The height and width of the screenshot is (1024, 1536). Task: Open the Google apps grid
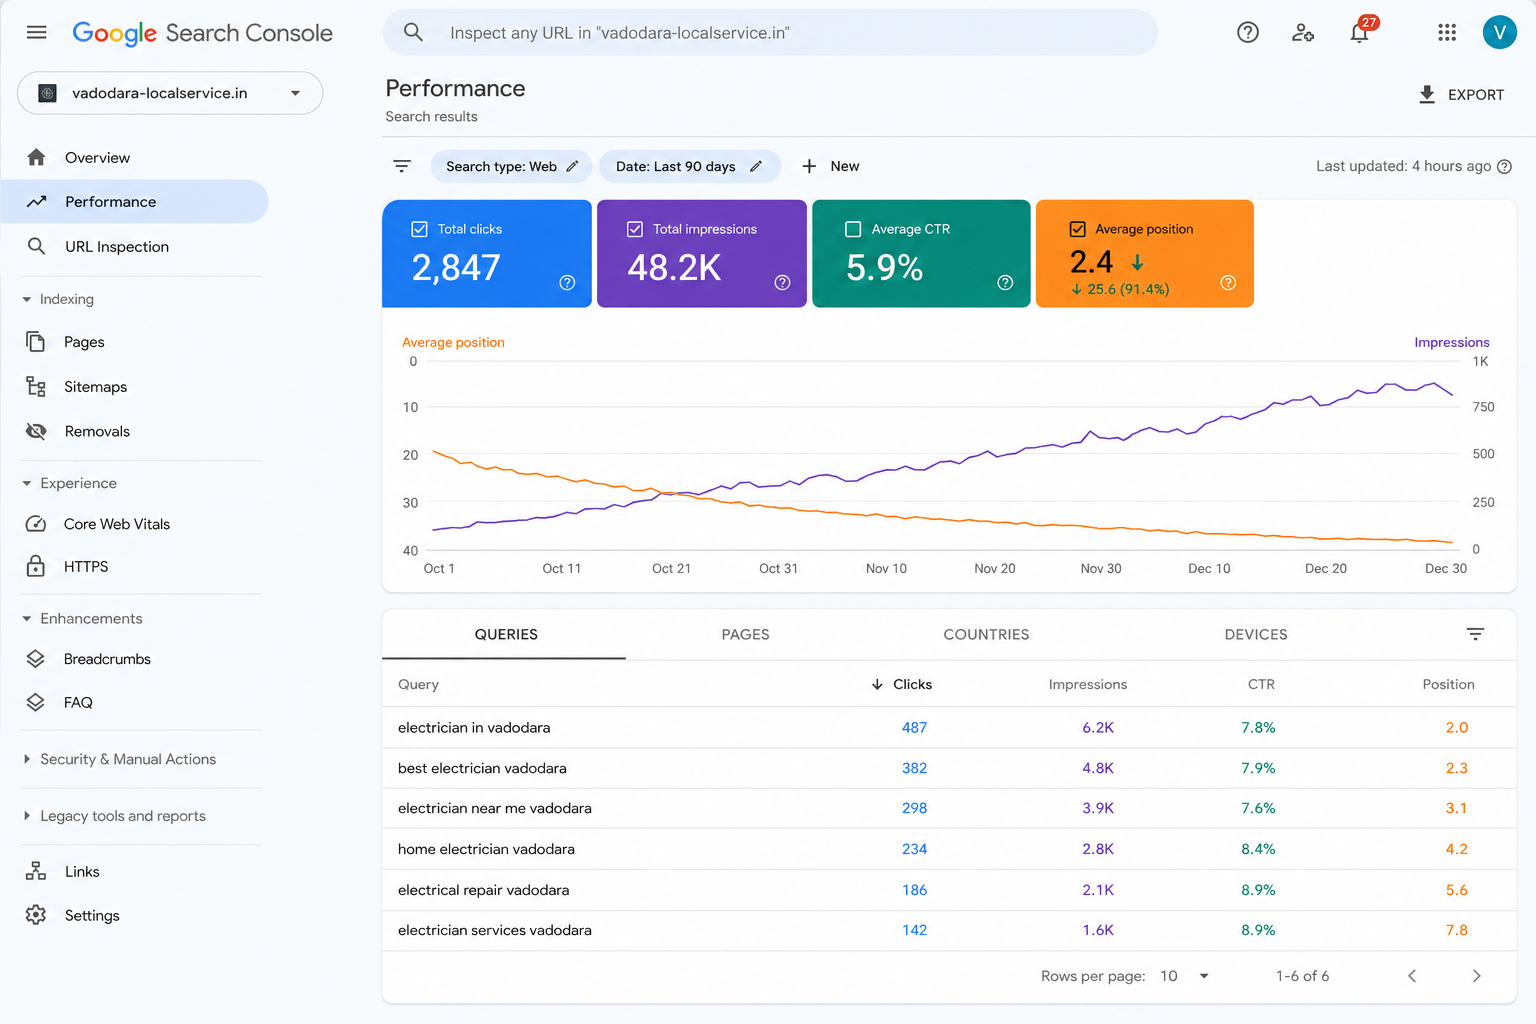1446,32
